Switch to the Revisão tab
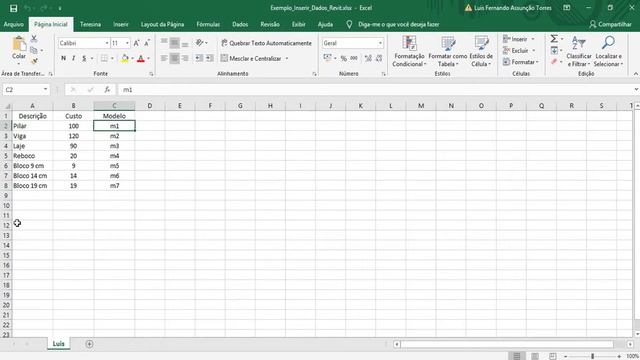This screenshot has width=640, height=360. tap(270, 24)
